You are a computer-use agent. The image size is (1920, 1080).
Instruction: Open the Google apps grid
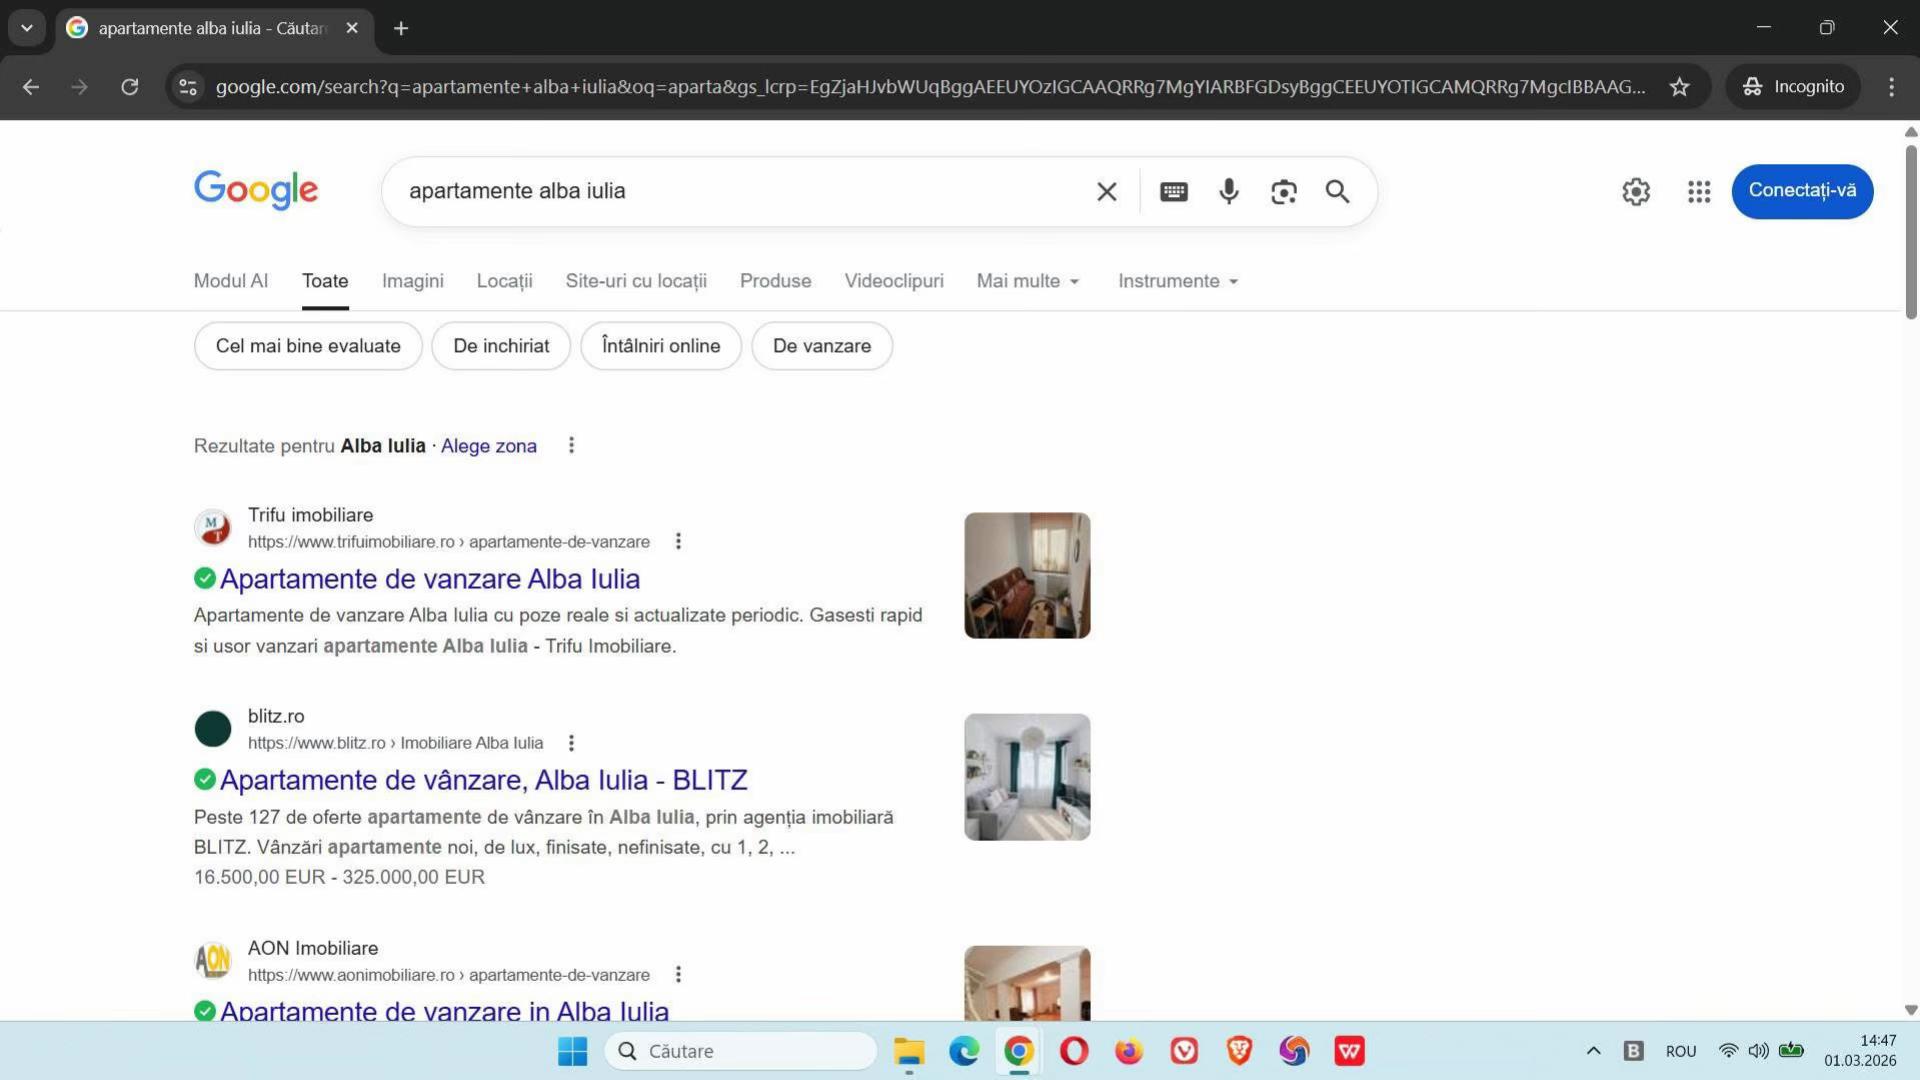pyautogui.click(x=1699, y=191)
